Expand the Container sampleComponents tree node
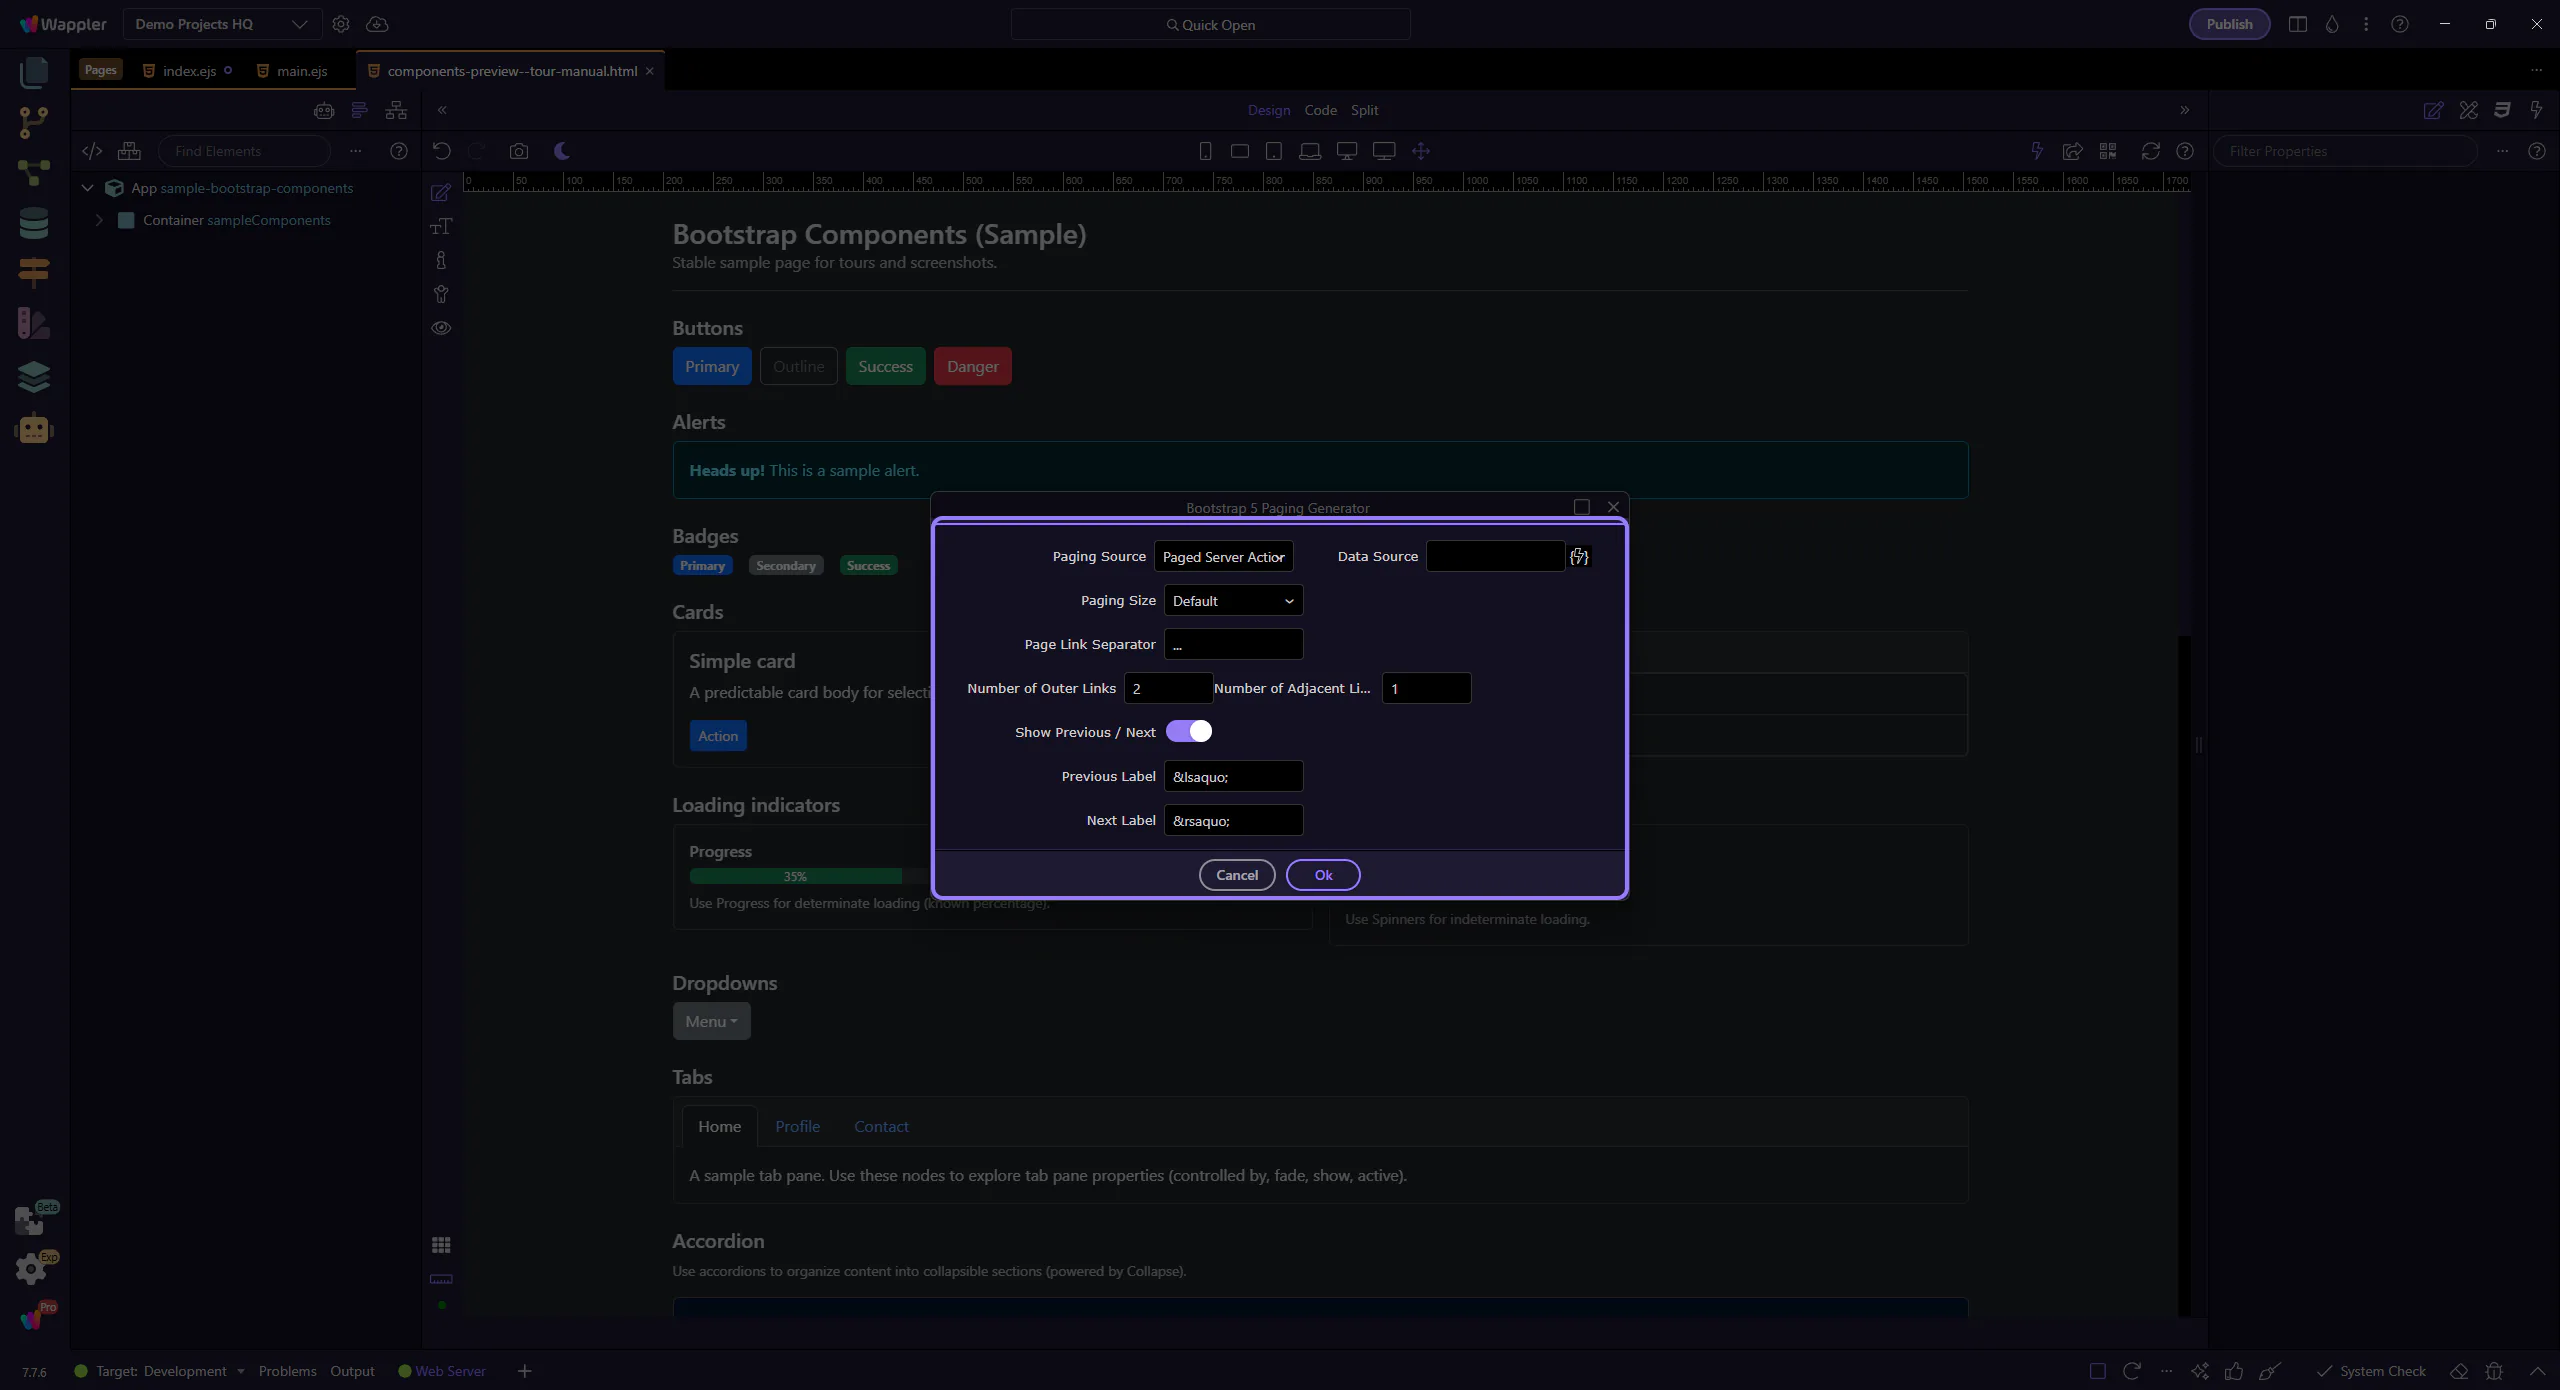Screen dimensions: 2560x1390 [99, 220]
